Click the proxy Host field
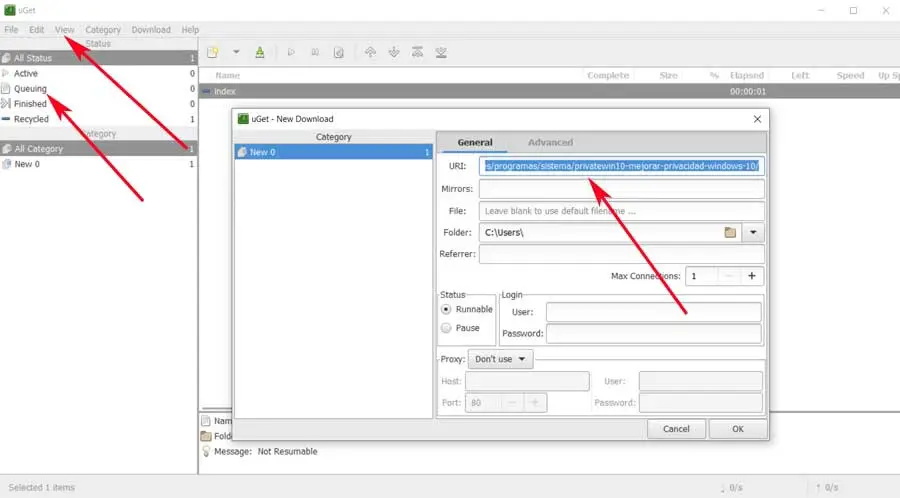Image resolution: width=900 pixels, height=498 pixels. click(527, 381)
